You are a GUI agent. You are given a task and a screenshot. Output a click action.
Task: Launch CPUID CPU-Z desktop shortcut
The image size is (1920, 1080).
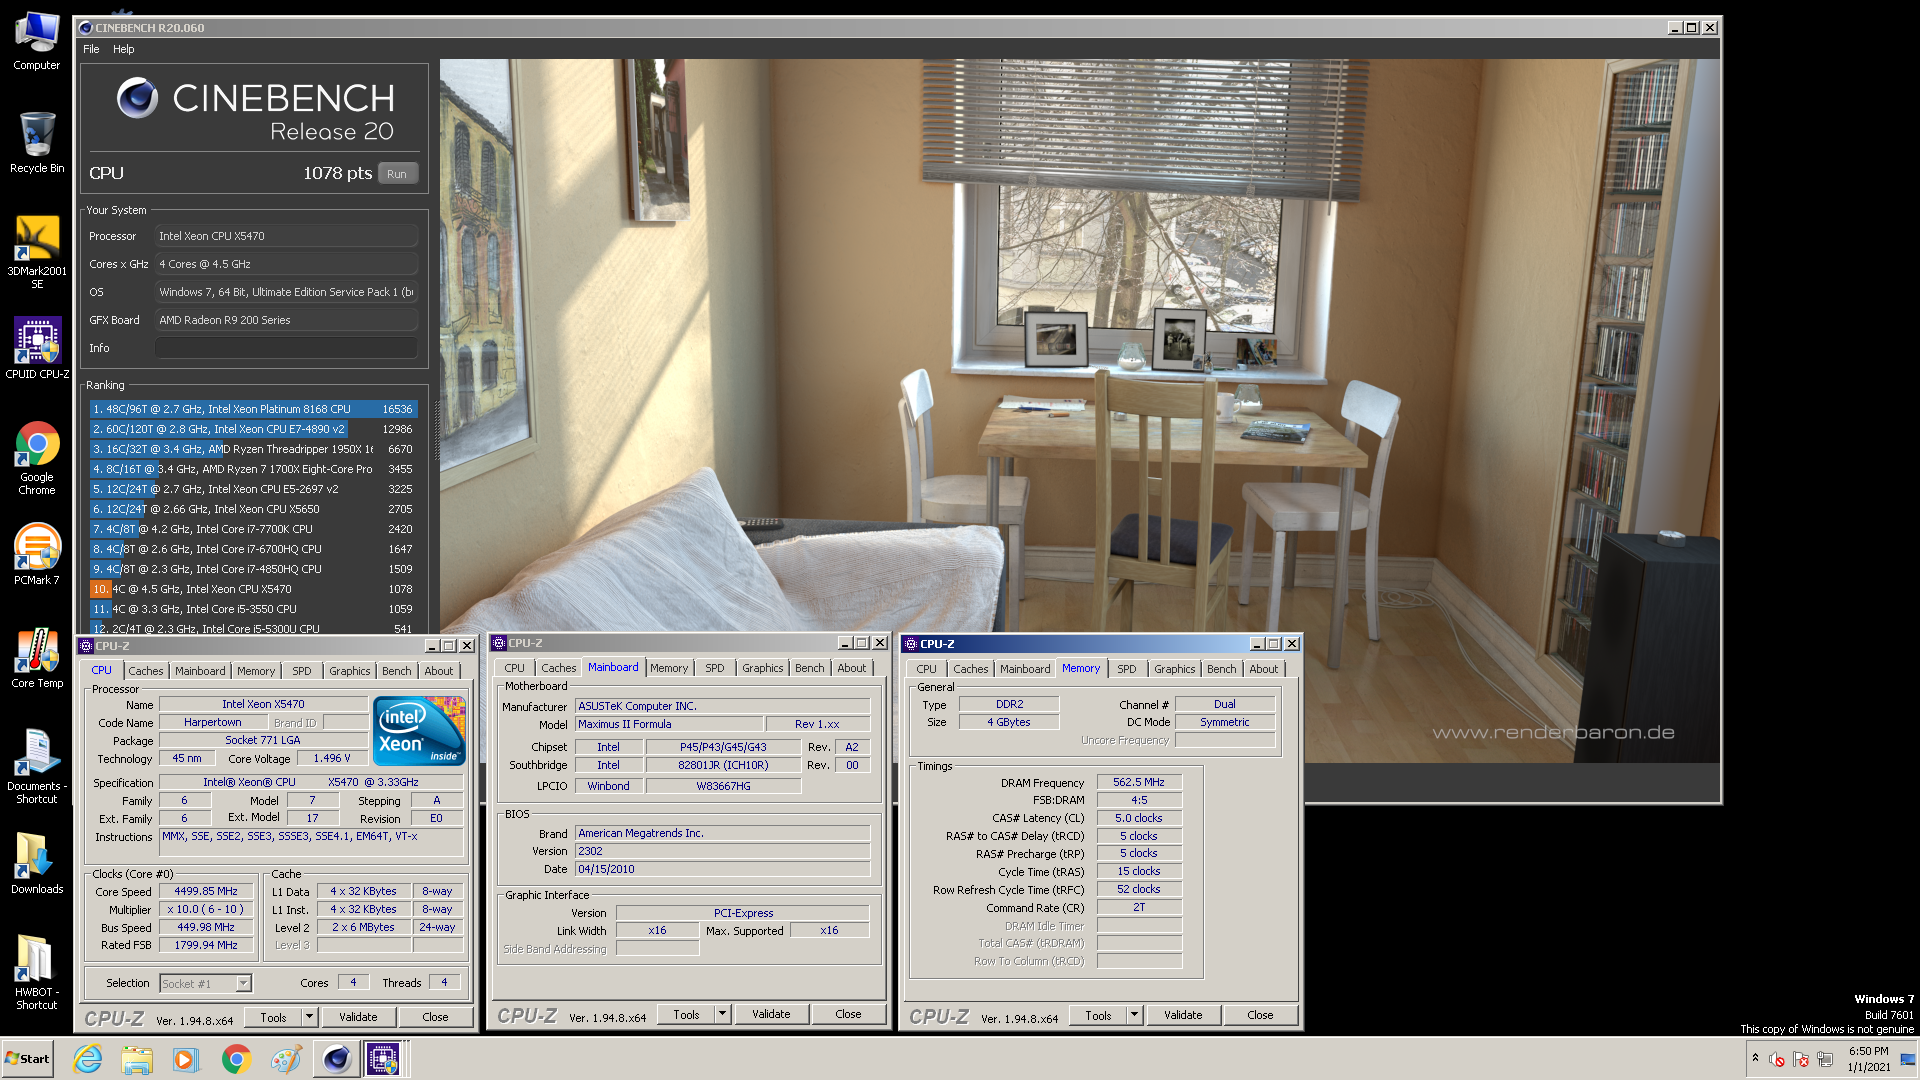37,347
